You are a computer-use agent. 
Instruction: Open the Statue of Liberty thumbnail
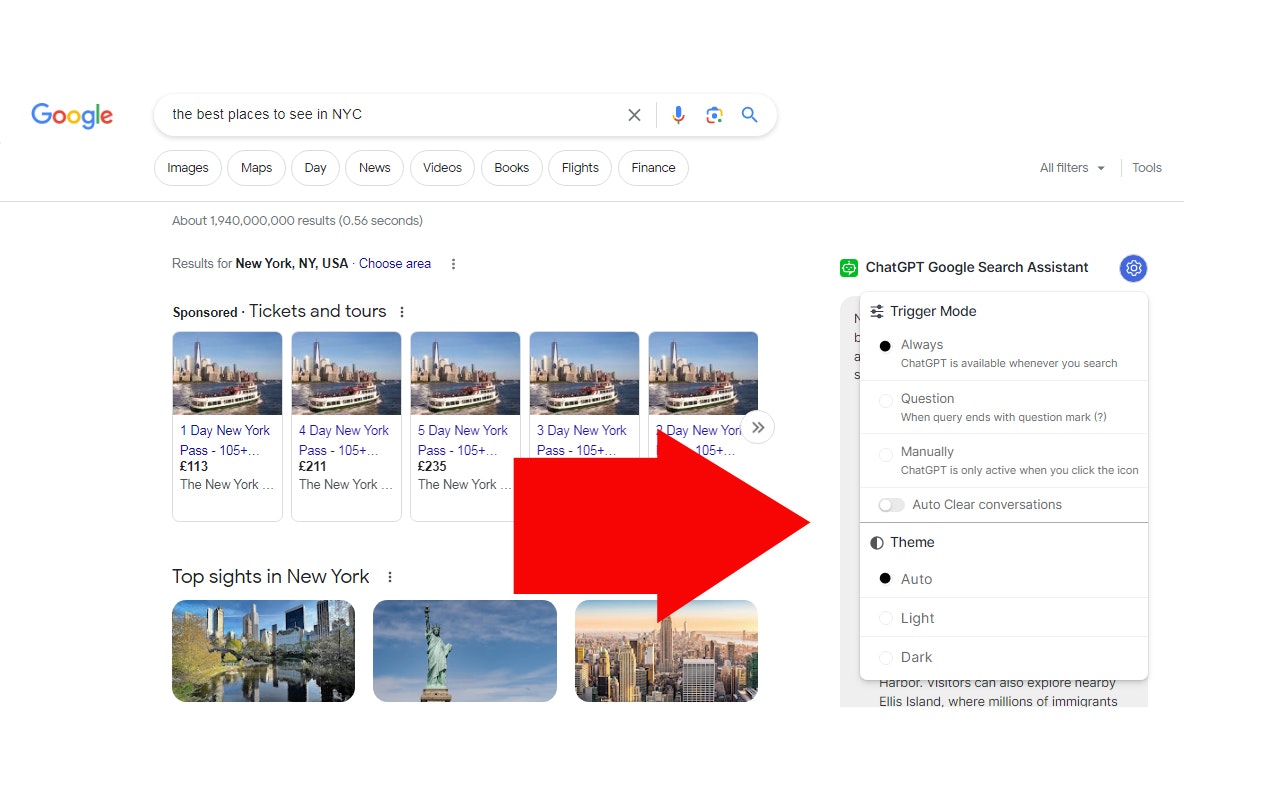[x=465, y=651]
